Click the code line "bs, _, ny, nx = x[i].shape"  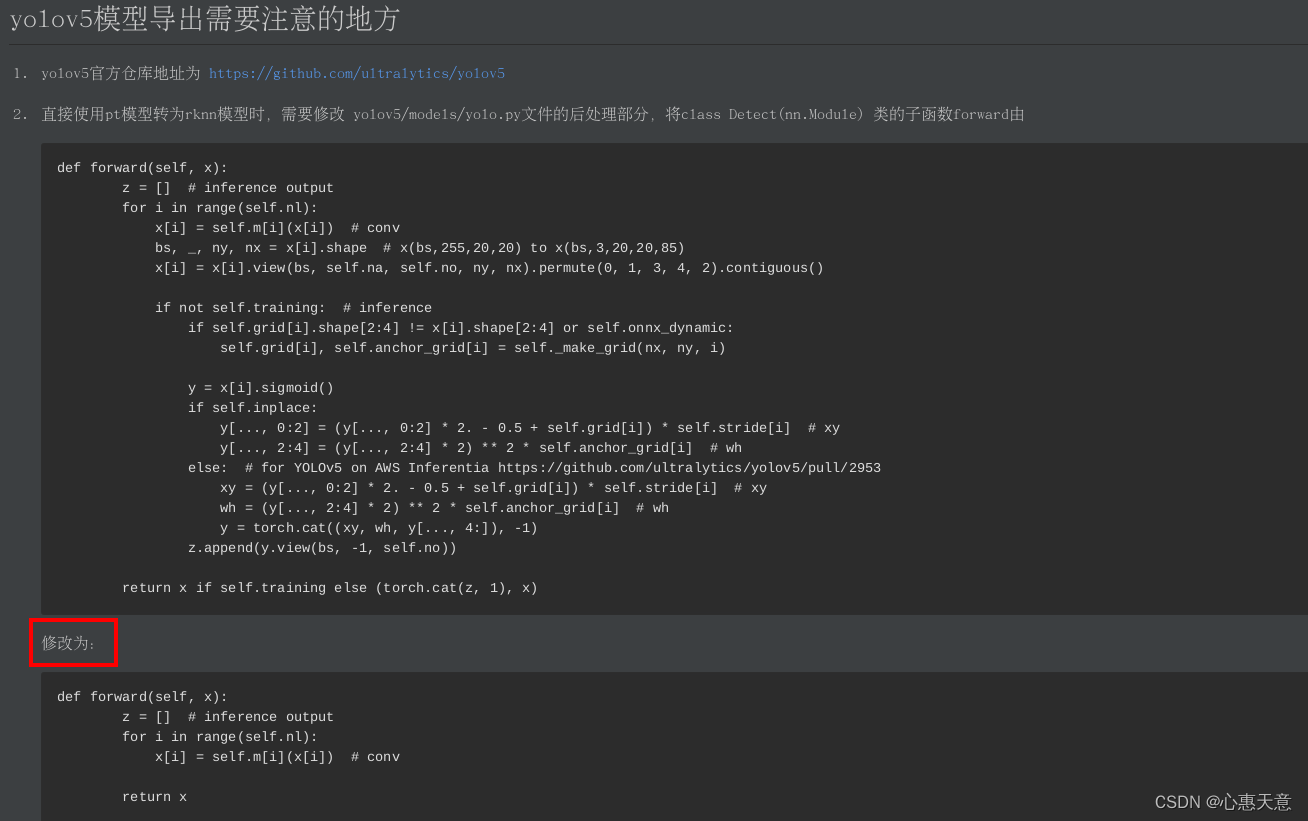261,248
